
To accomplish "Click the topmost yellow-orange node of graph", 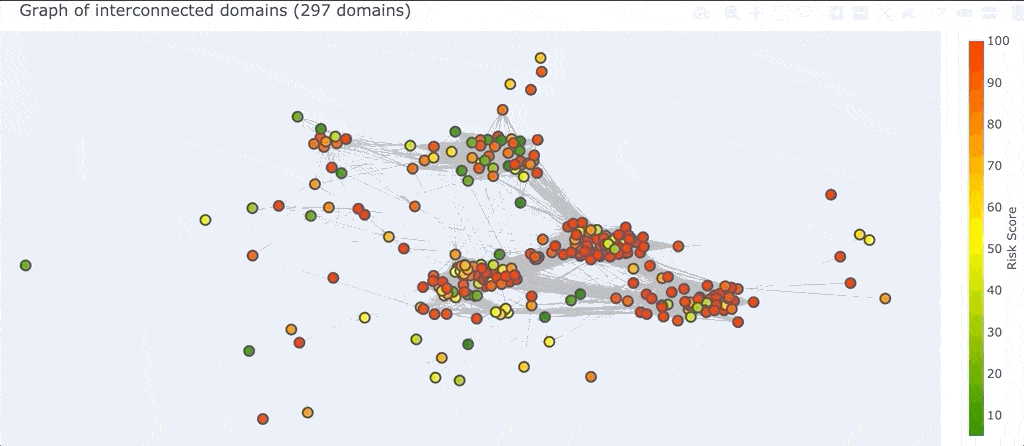I will [540, 58].
